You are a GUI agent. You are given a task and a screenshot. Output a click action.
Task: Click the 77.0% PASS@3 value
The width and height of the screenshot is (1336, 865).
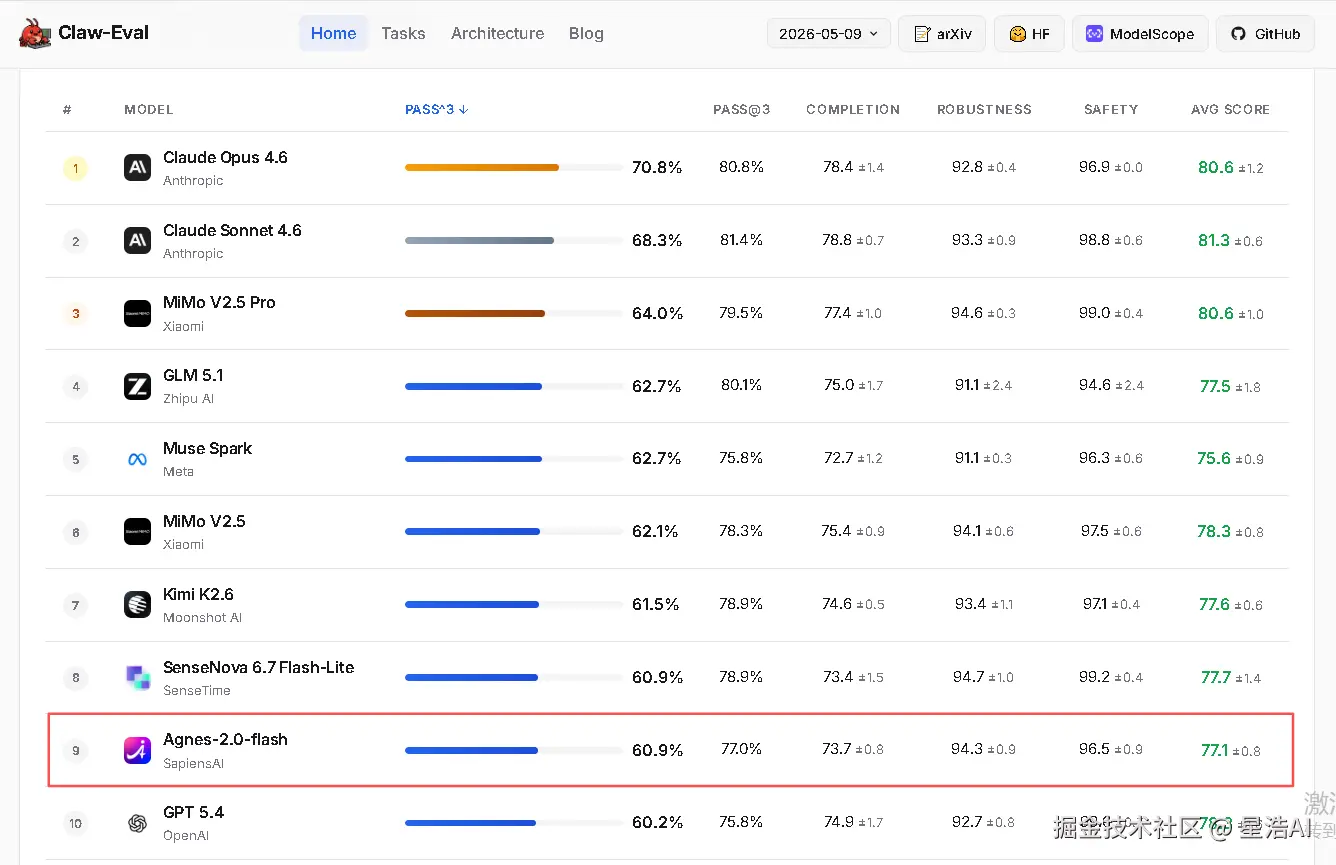coord(741,749)
